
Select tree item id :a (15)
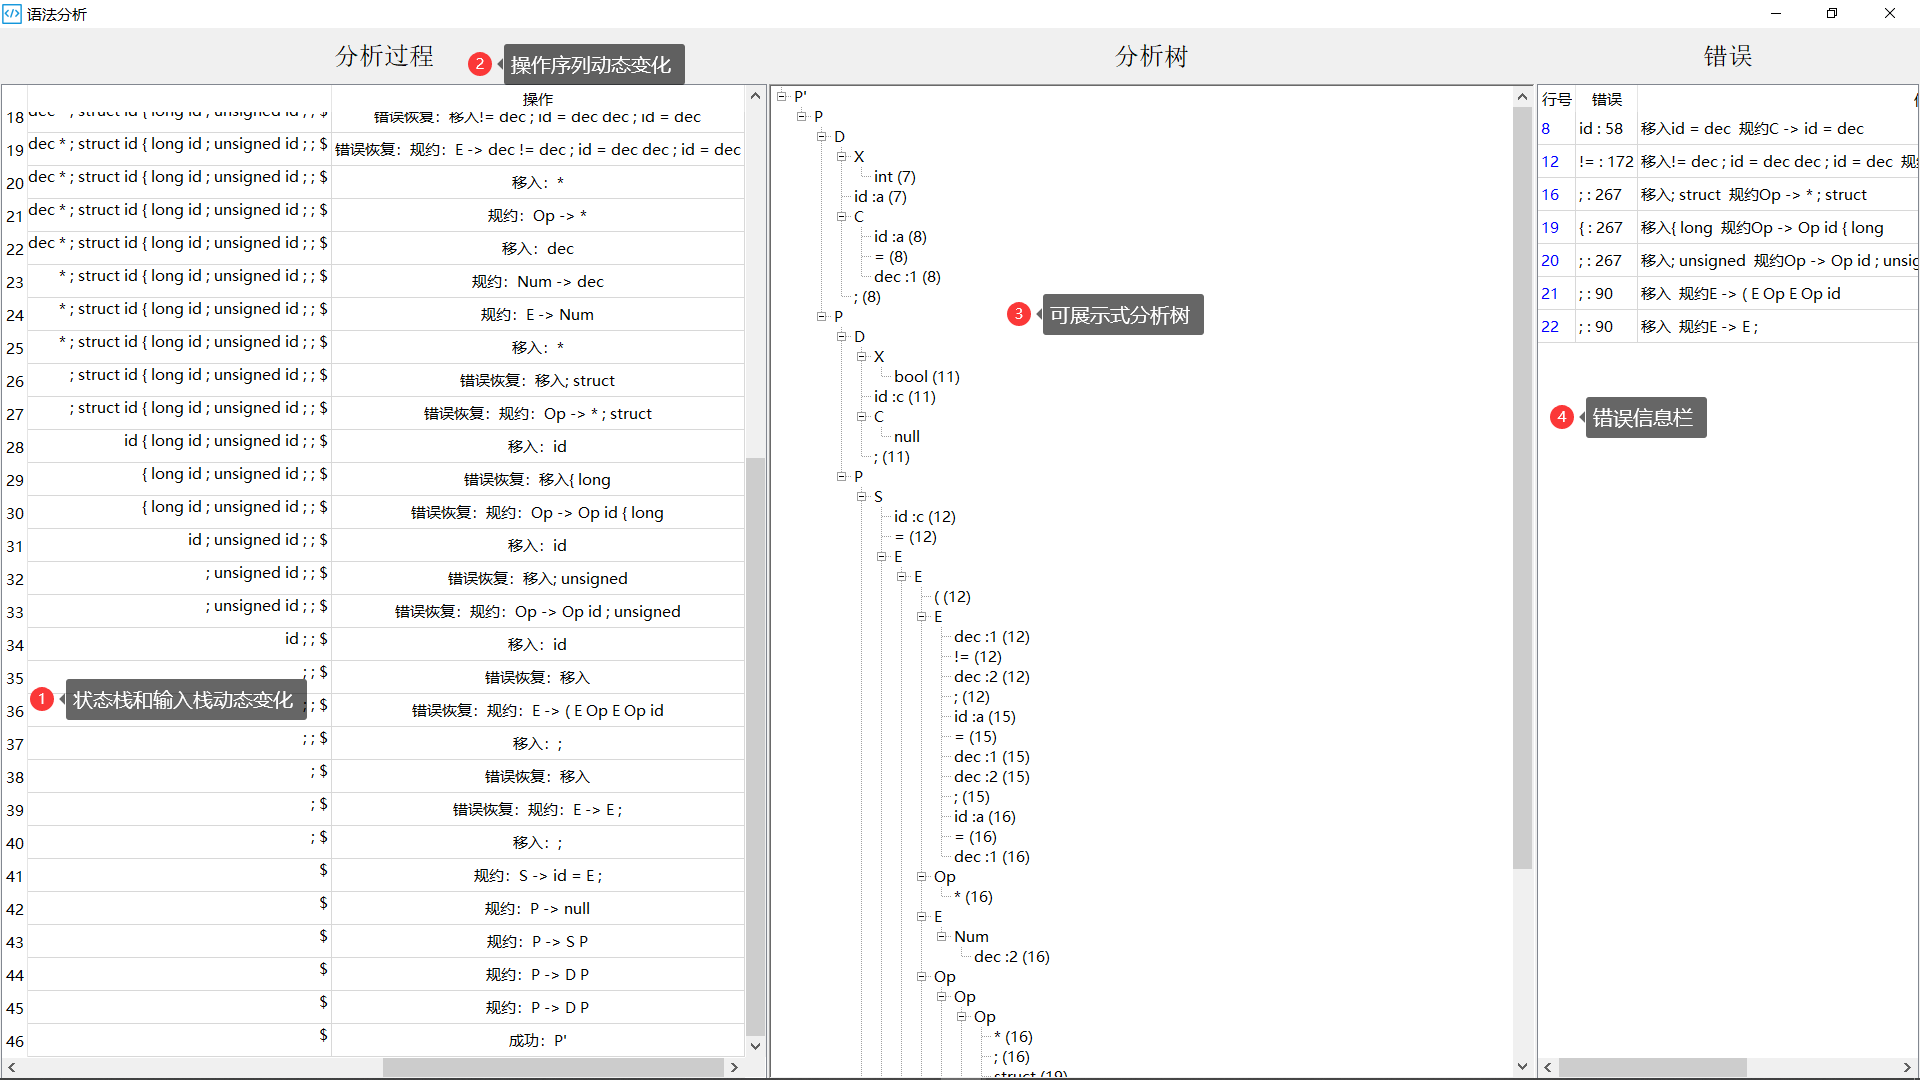(x=985, y=717)
